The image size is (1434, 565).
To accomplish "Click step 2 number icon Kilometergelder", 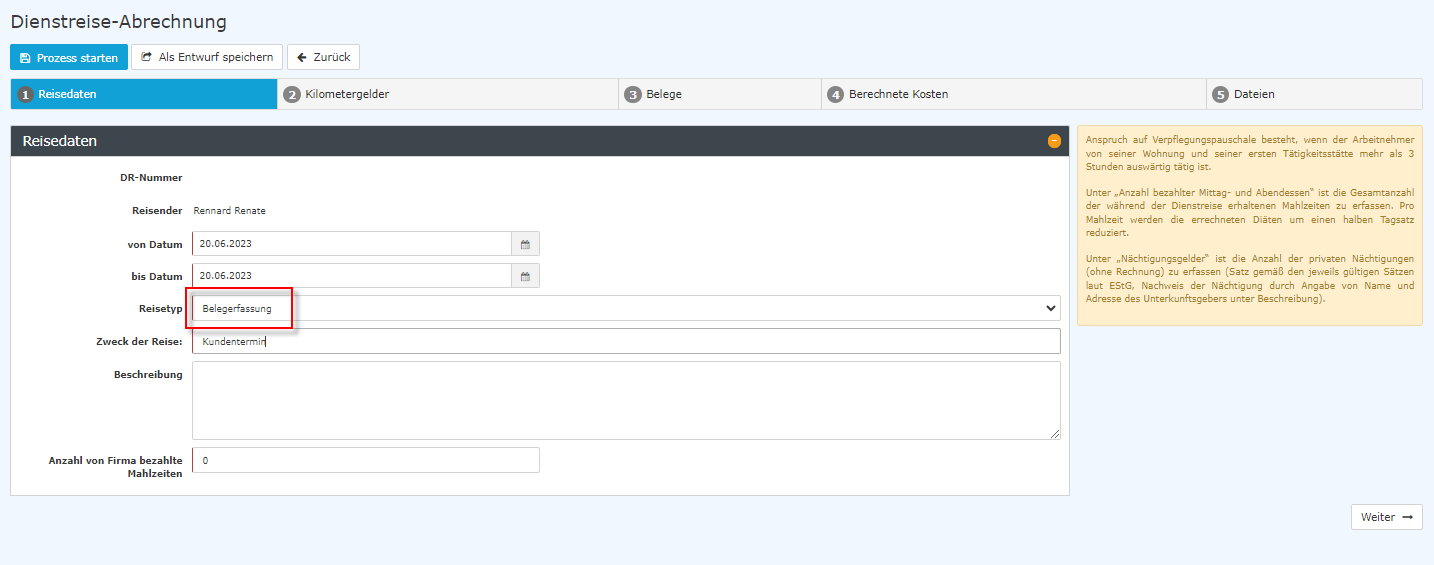I will 292,94.
